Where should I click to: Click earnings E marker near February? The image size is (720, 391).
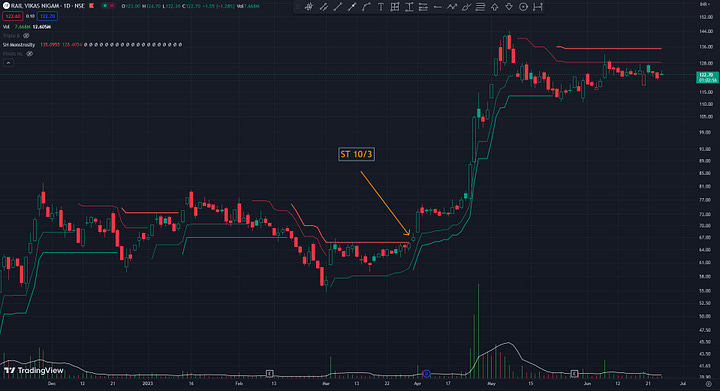pos(270,374)
